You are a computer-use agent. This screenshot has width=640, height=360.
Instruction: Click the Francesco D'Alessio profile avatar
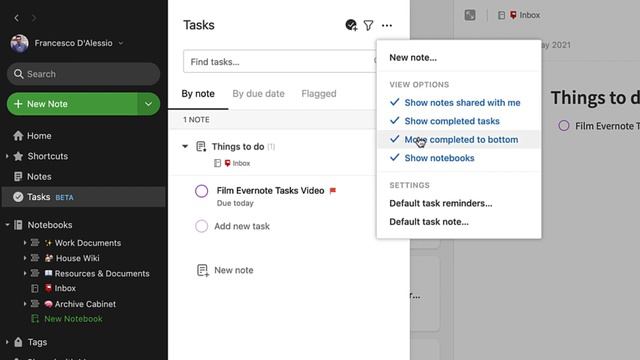point(20,43)
